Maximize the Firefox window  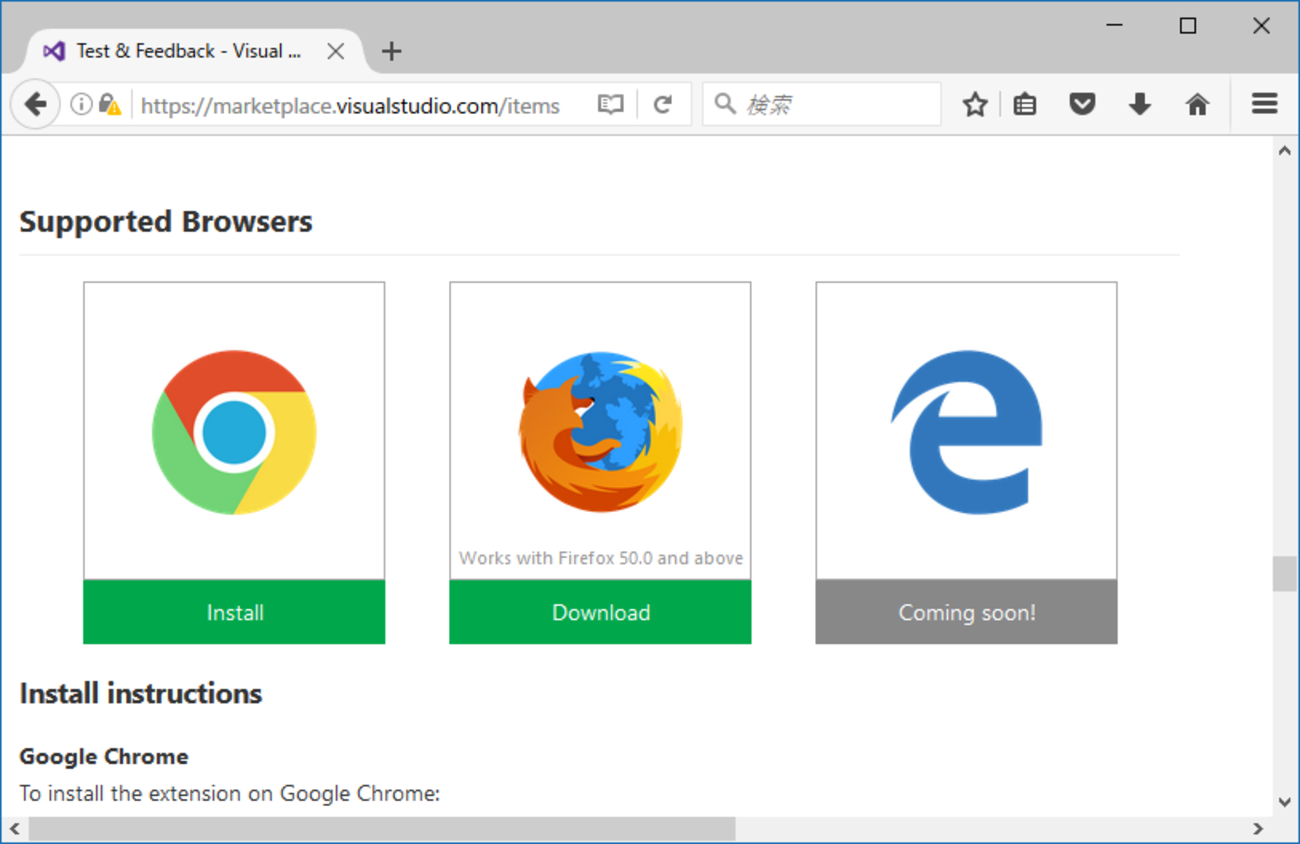click(x=1188, y=26)
